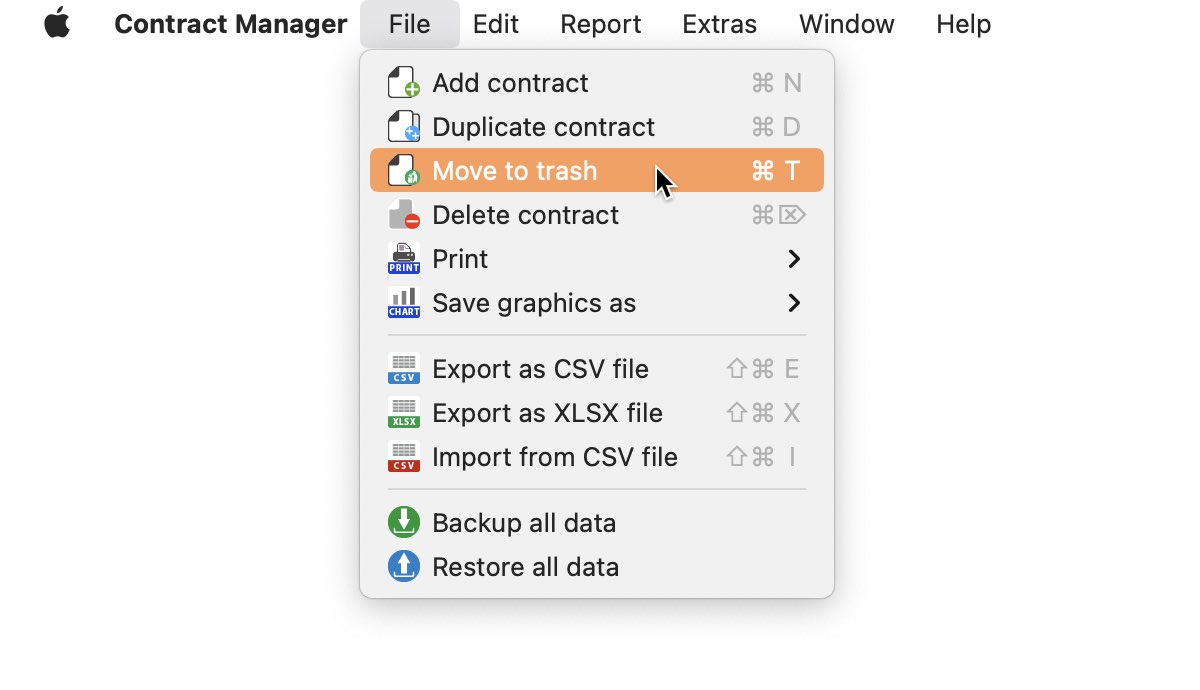
Task: Open the Help menu
Action: tap(963, 24)
